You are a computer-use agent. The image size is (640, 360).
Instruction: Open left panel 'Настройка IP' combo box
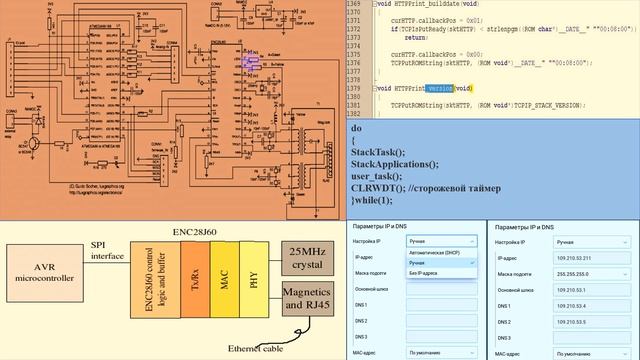tap(442, 241)
